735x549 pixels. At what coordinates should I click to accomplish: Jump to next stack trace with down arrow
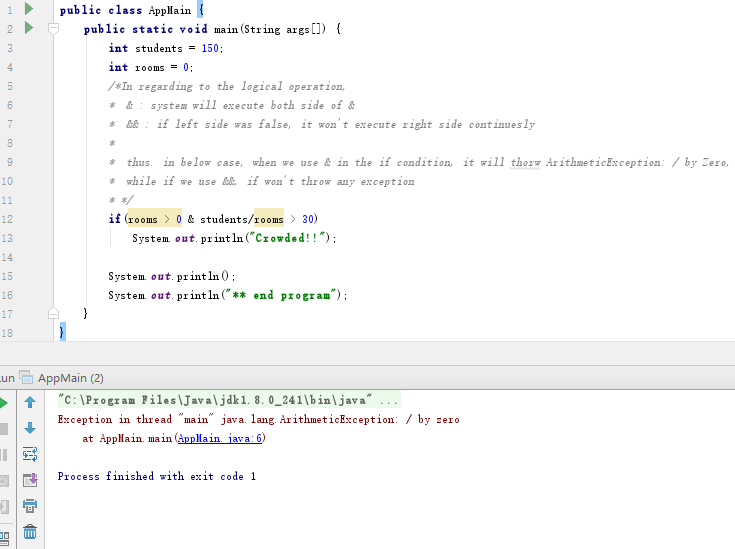coord(30,428)
